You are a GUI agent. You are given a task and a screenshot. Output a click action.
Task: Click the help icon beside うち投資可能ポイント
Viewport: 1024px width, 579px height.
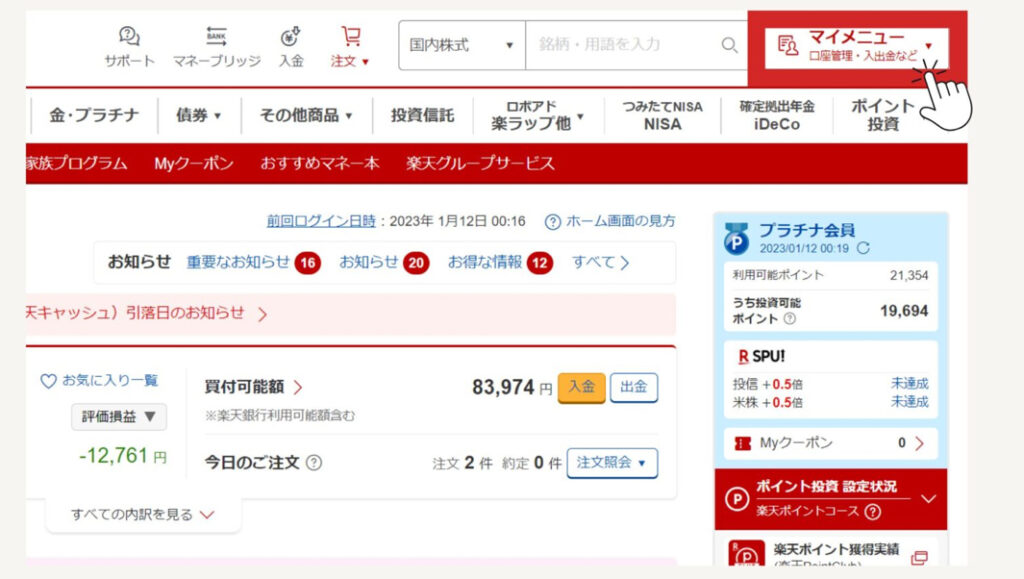(790, 319)
